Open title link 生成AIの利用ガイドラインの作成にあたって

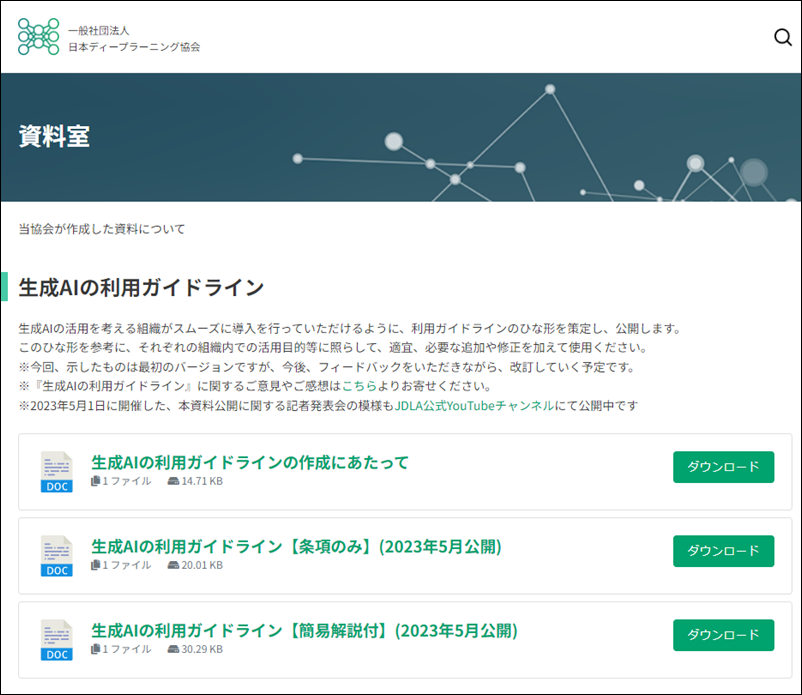[x=250, y=462]
